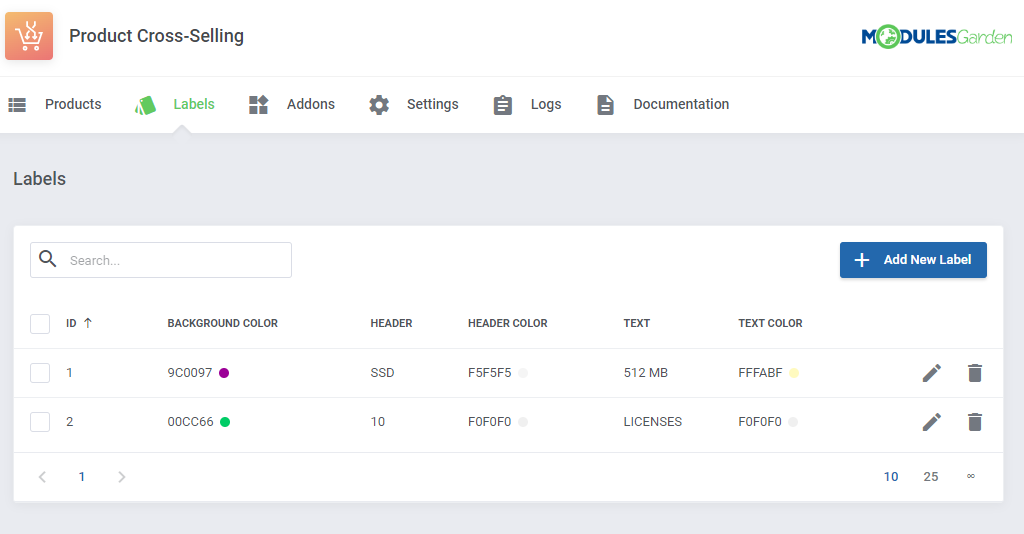
Task: Select page number 1
Action: [82, 477]
